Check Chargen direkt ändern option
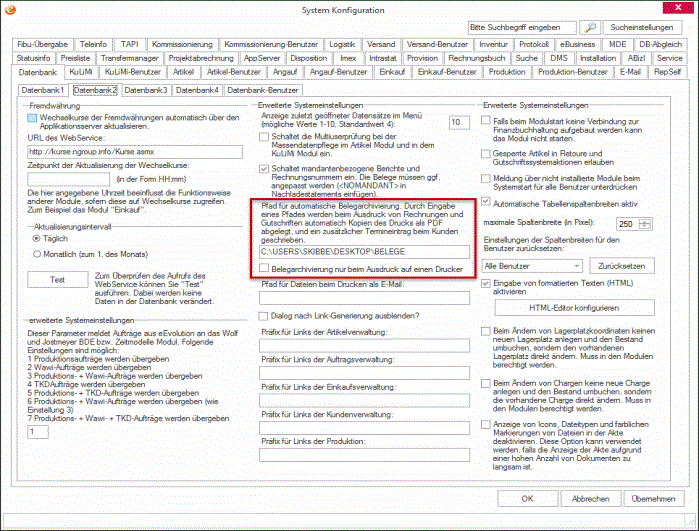The width and height of the screenshot is (699, 531). coord(486,384)
